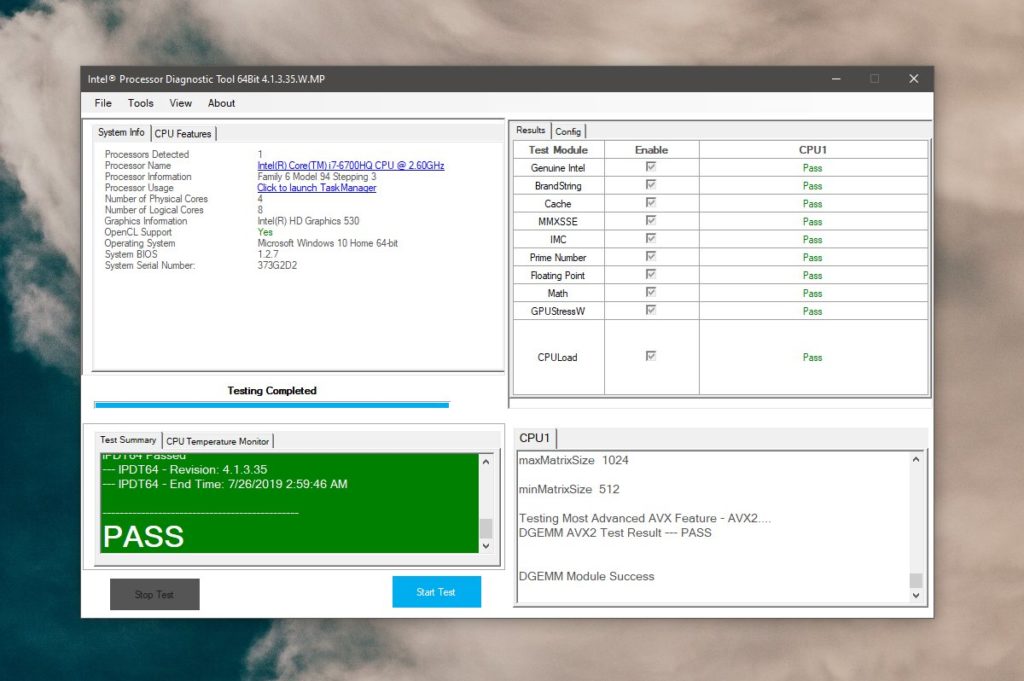Select the System Info tab
Image resolution: width=1024 pixels, height=681 pixels.
(119, 132)
